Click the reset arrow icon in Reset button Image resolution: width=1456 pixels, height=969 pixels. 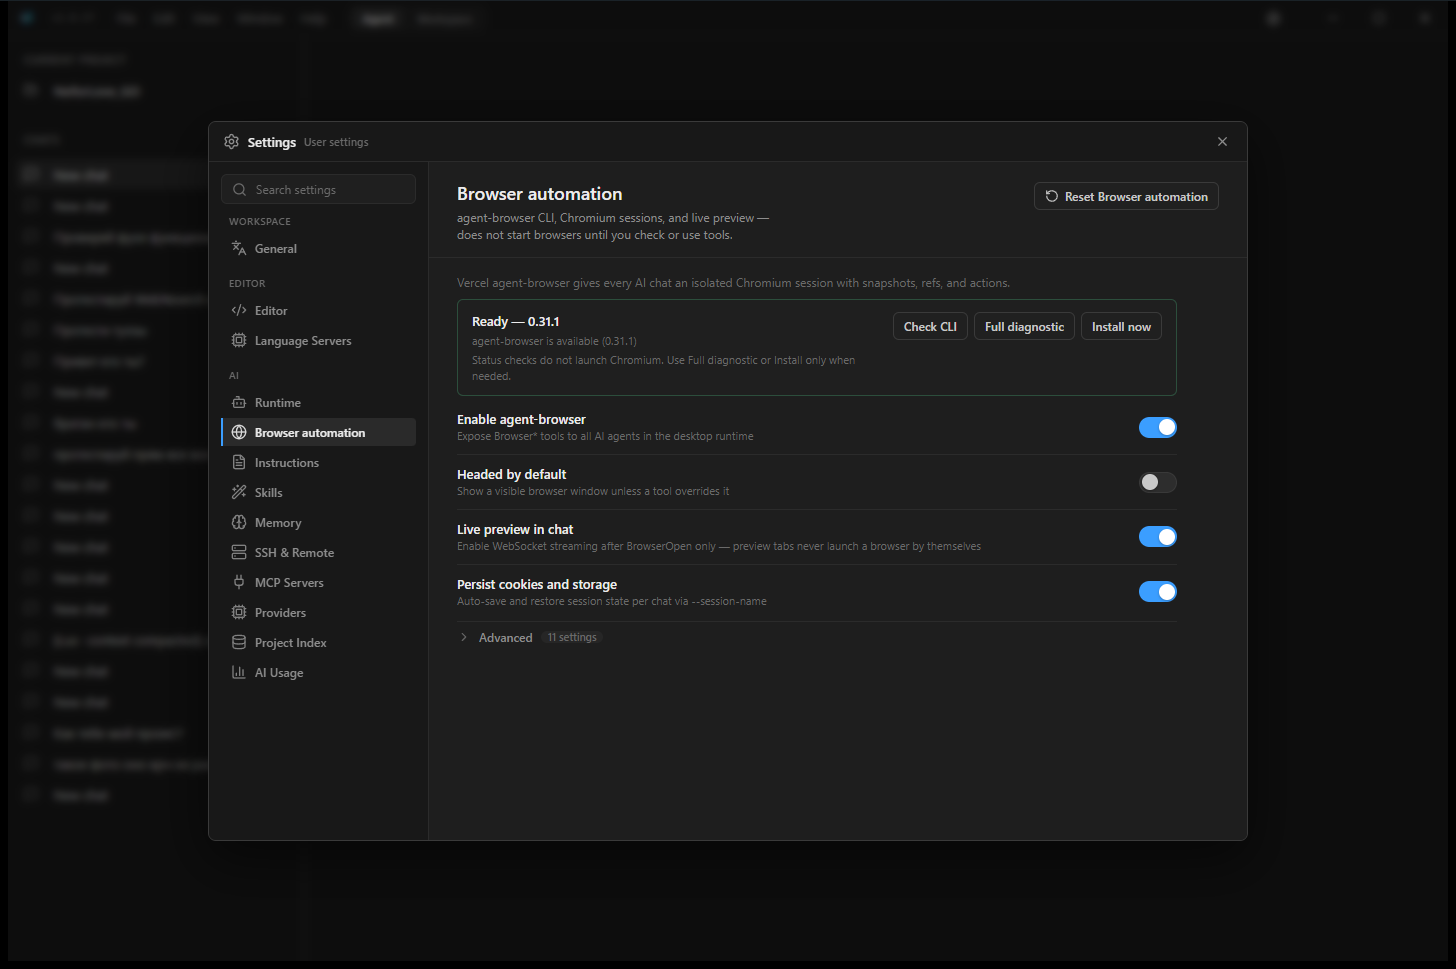1052,197
